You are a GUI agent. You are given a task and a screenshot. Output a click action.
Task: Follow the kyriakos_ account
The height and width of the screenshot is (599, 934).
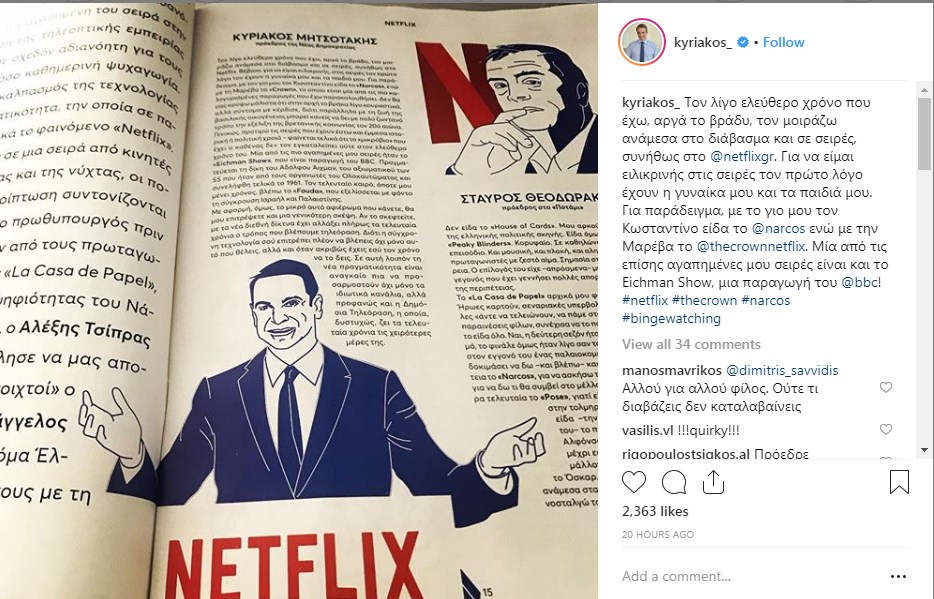coord(783,42)
